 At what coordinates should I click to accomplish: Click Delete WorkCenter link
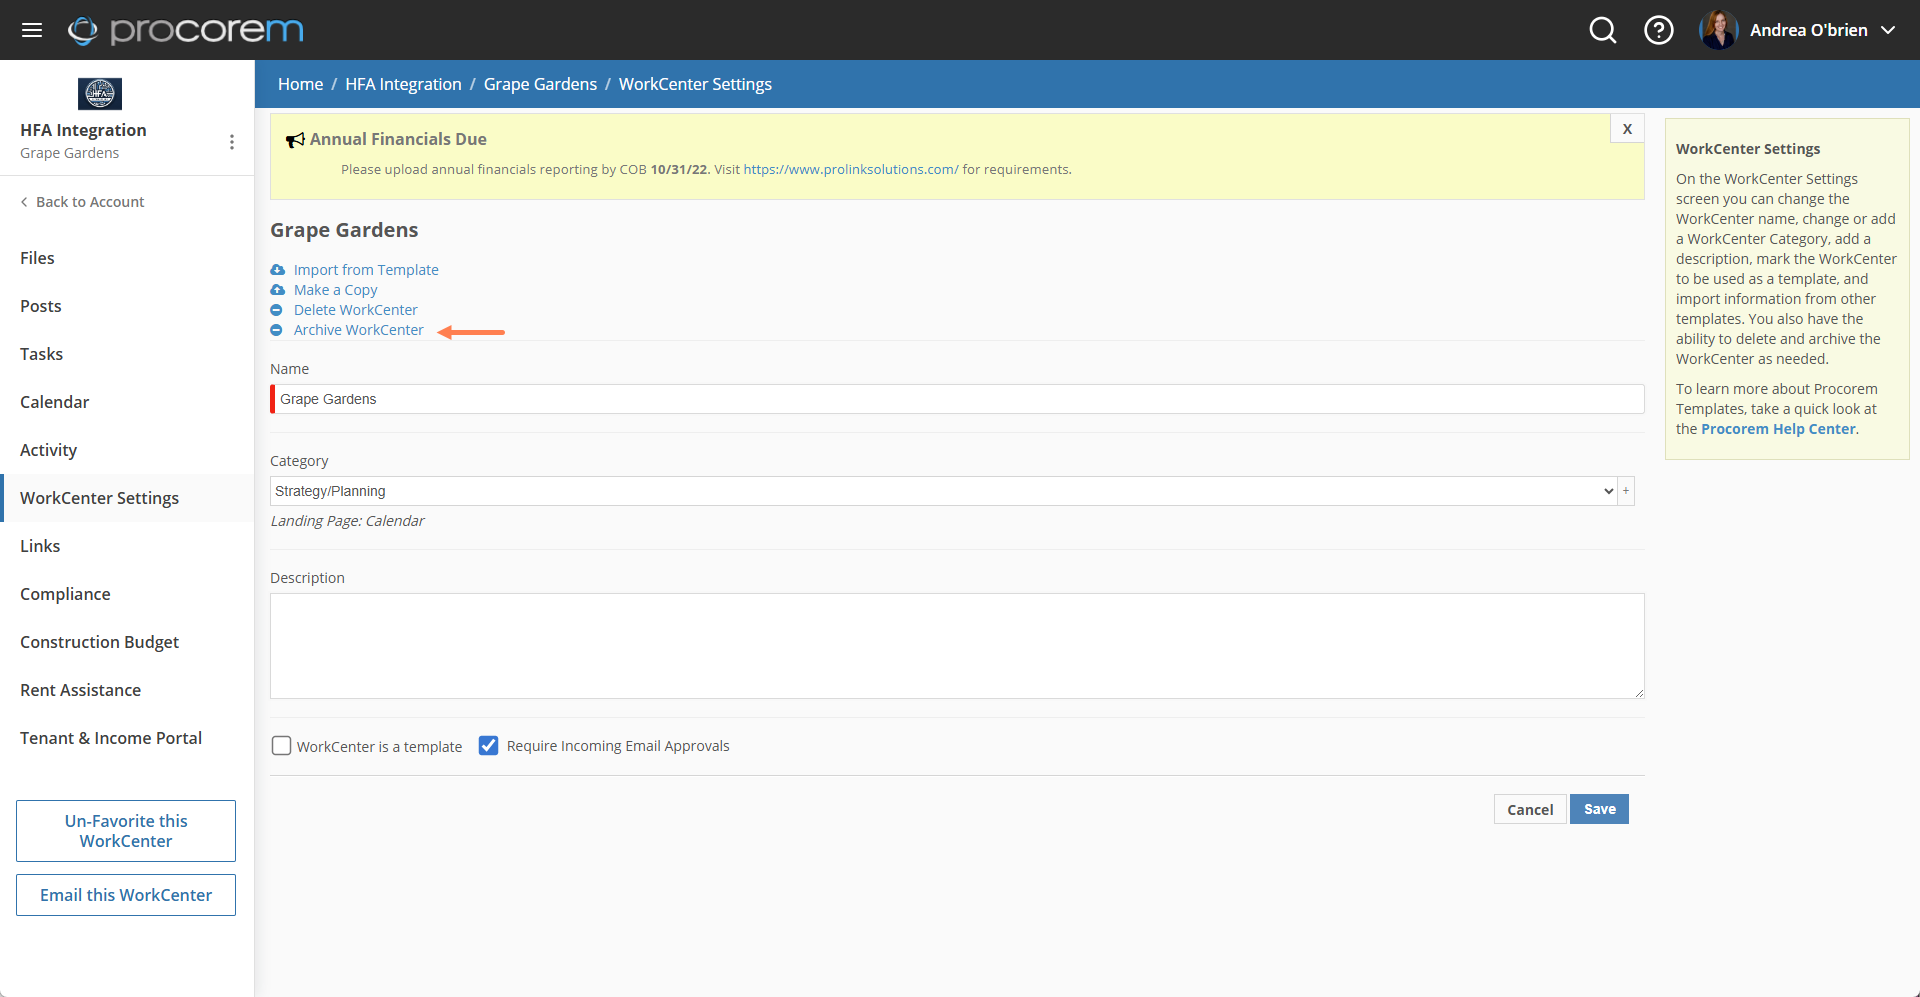click(356, 310)
